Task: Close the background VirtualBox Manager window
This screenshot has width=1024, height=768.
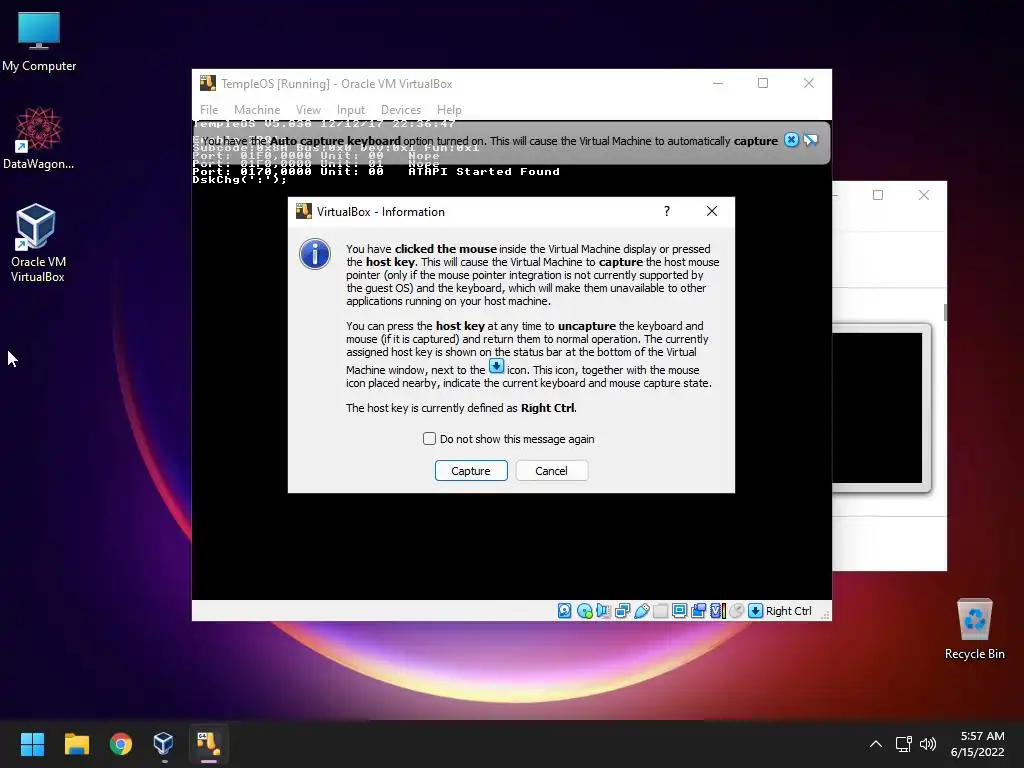Action: [x=923, y=195]
